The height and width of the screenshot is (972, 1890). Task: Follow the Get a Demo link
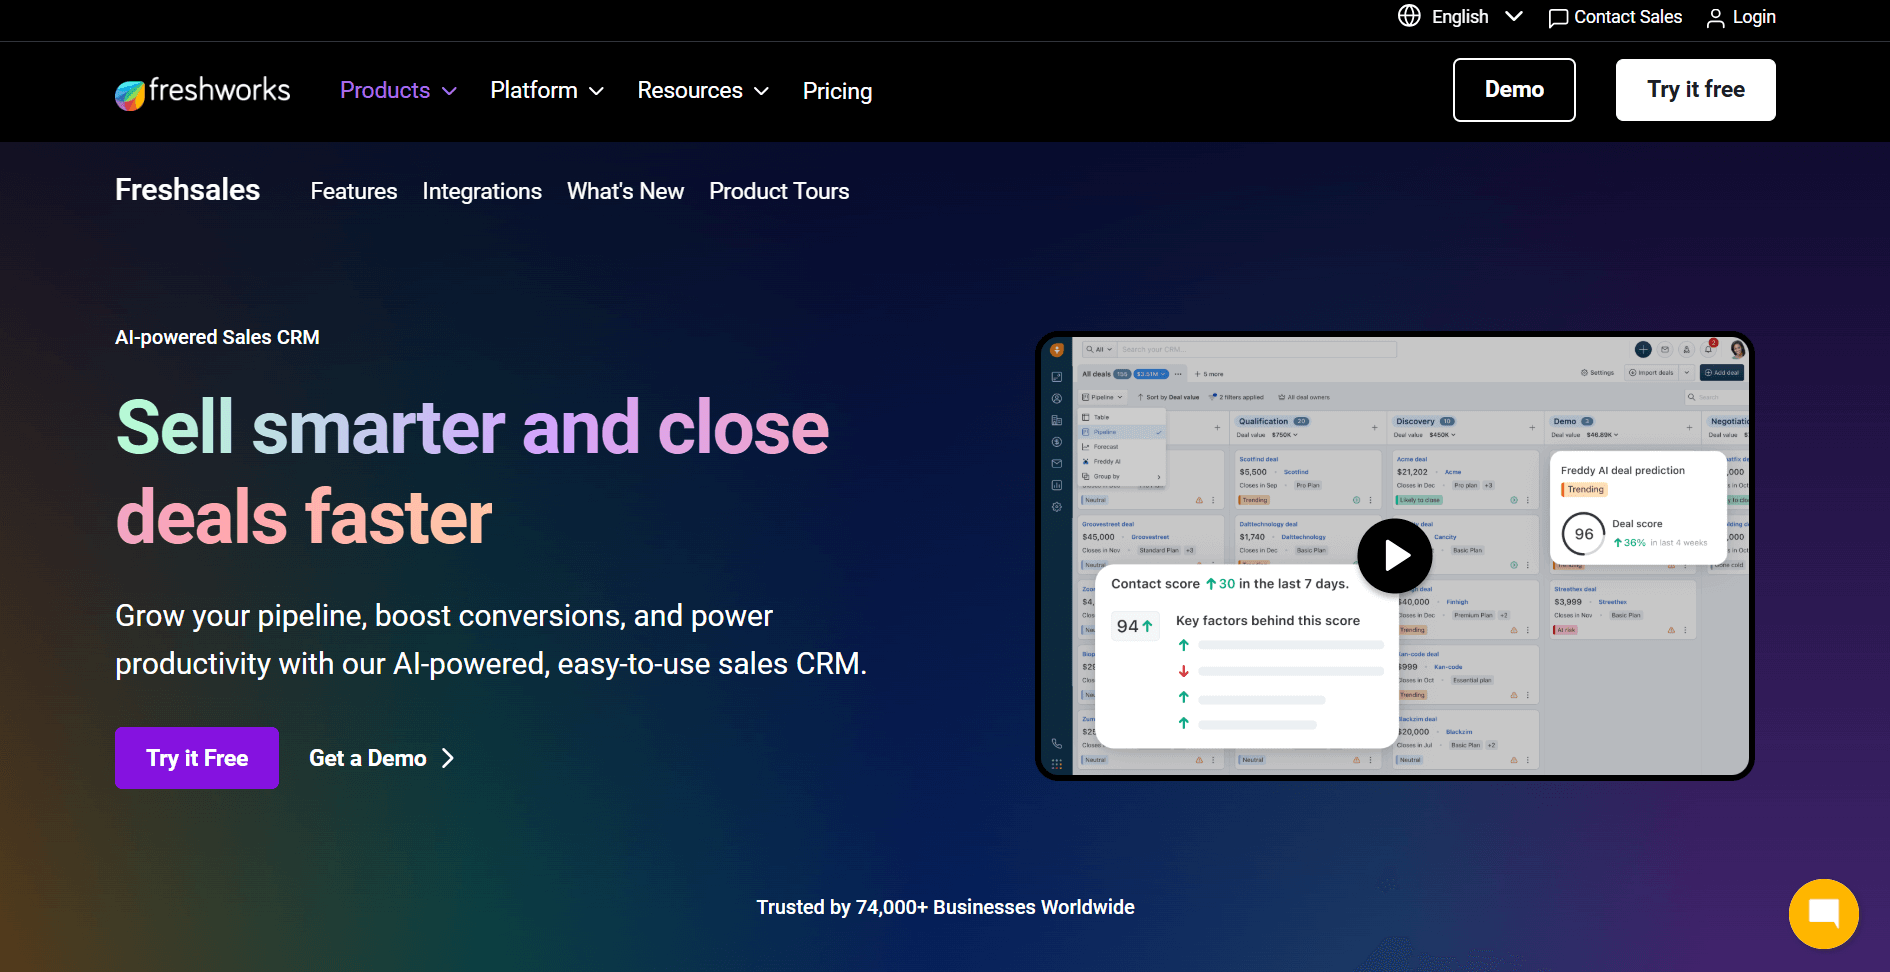pos(381,758)
